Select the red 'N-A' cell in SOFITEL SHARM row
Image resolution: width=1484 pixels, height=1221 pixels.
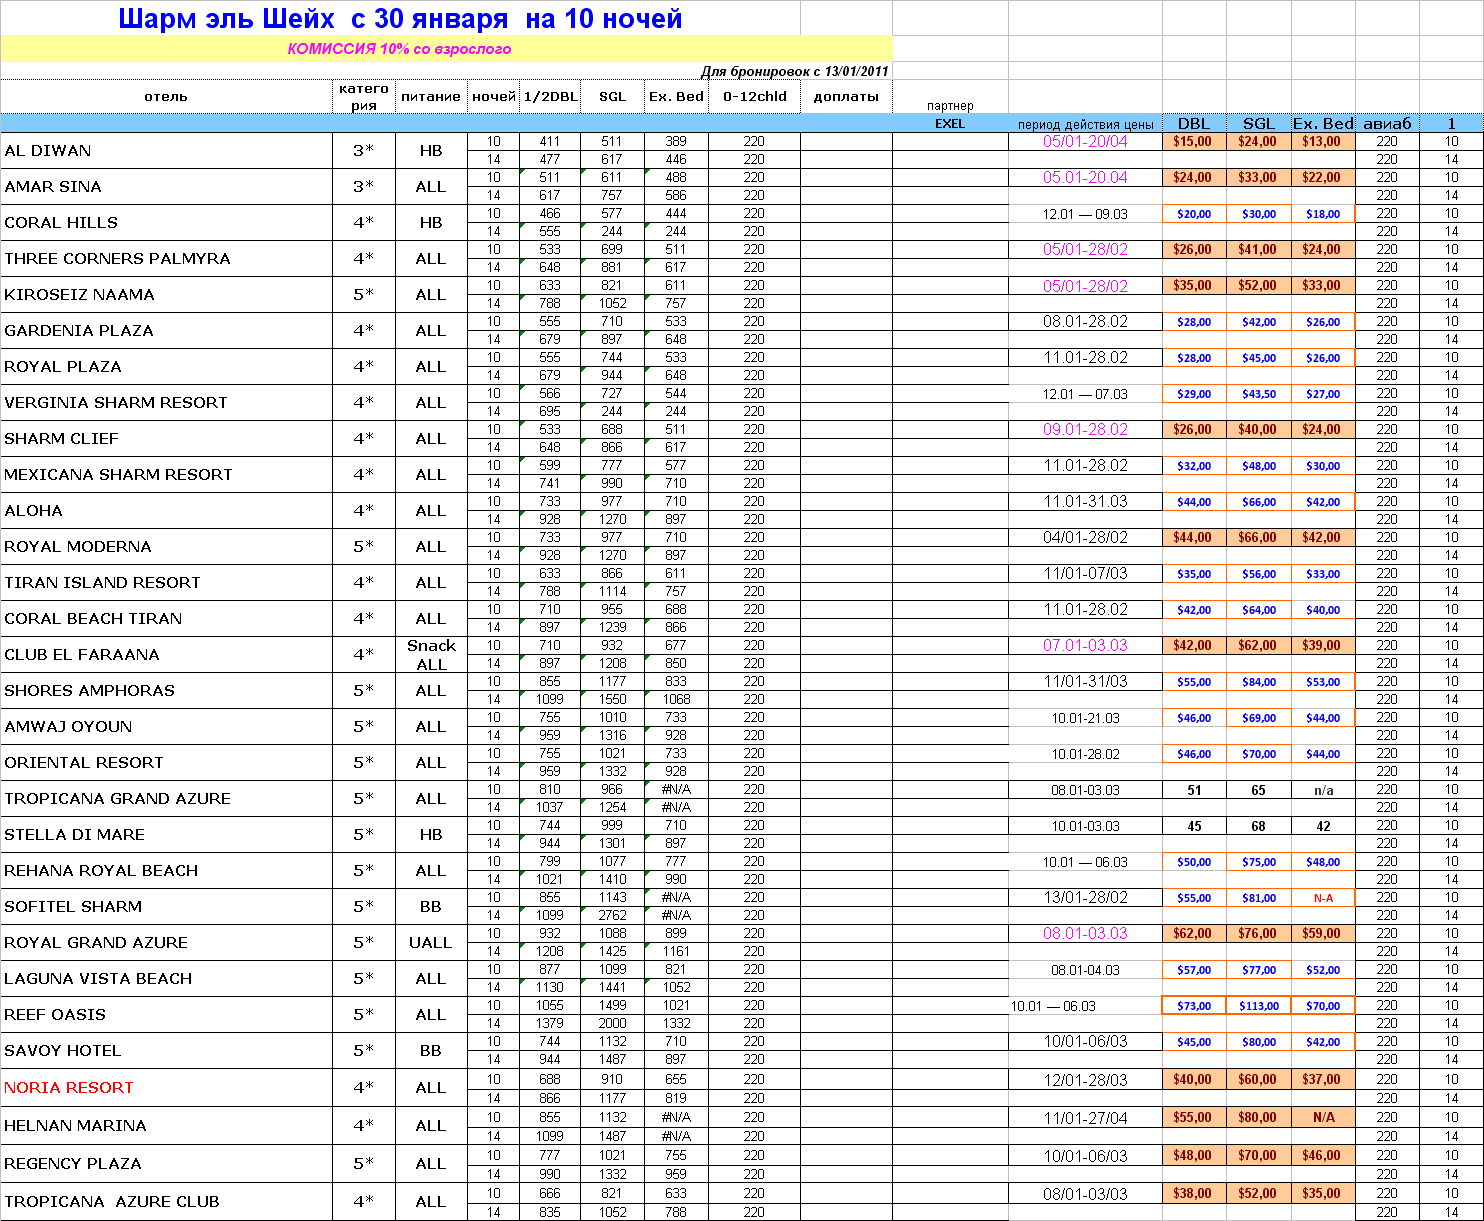tap(1323, 898)
